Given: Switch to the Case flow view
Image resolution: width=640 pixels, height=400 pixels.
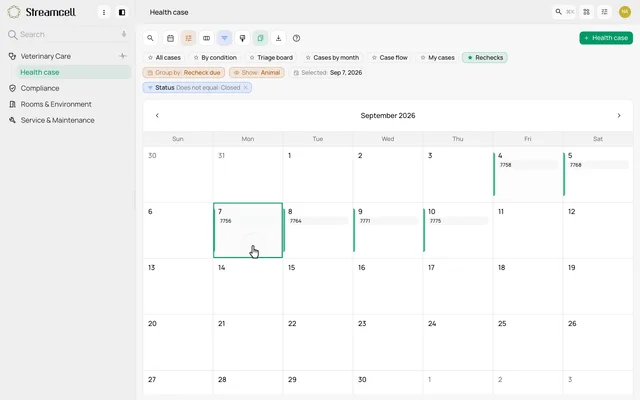Looking at the screenshot, I should [x=389, y=58].
